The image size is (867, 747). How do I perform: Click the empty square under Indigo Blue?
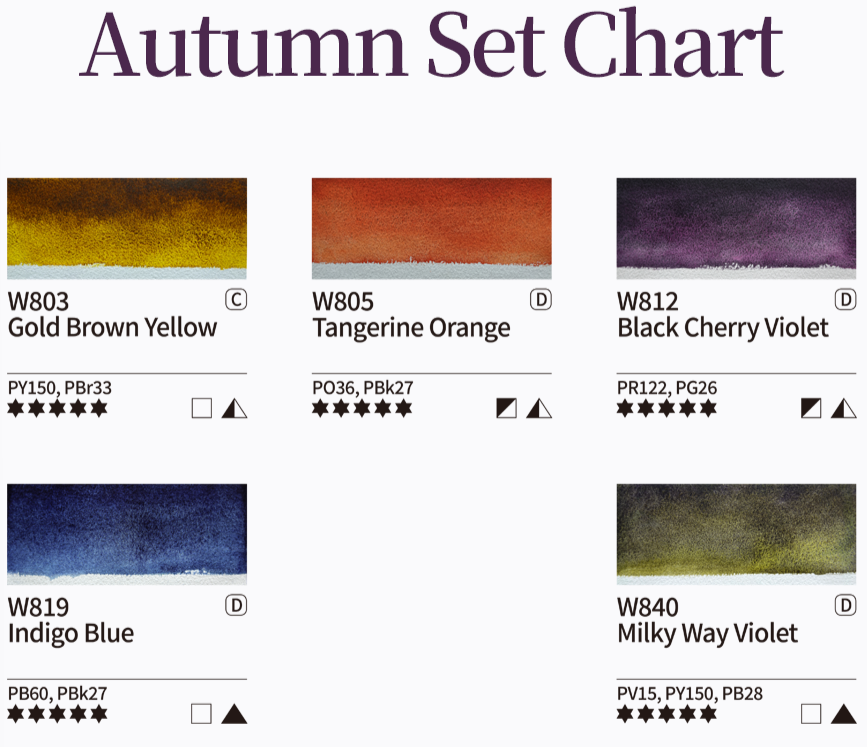coord(202,714)
